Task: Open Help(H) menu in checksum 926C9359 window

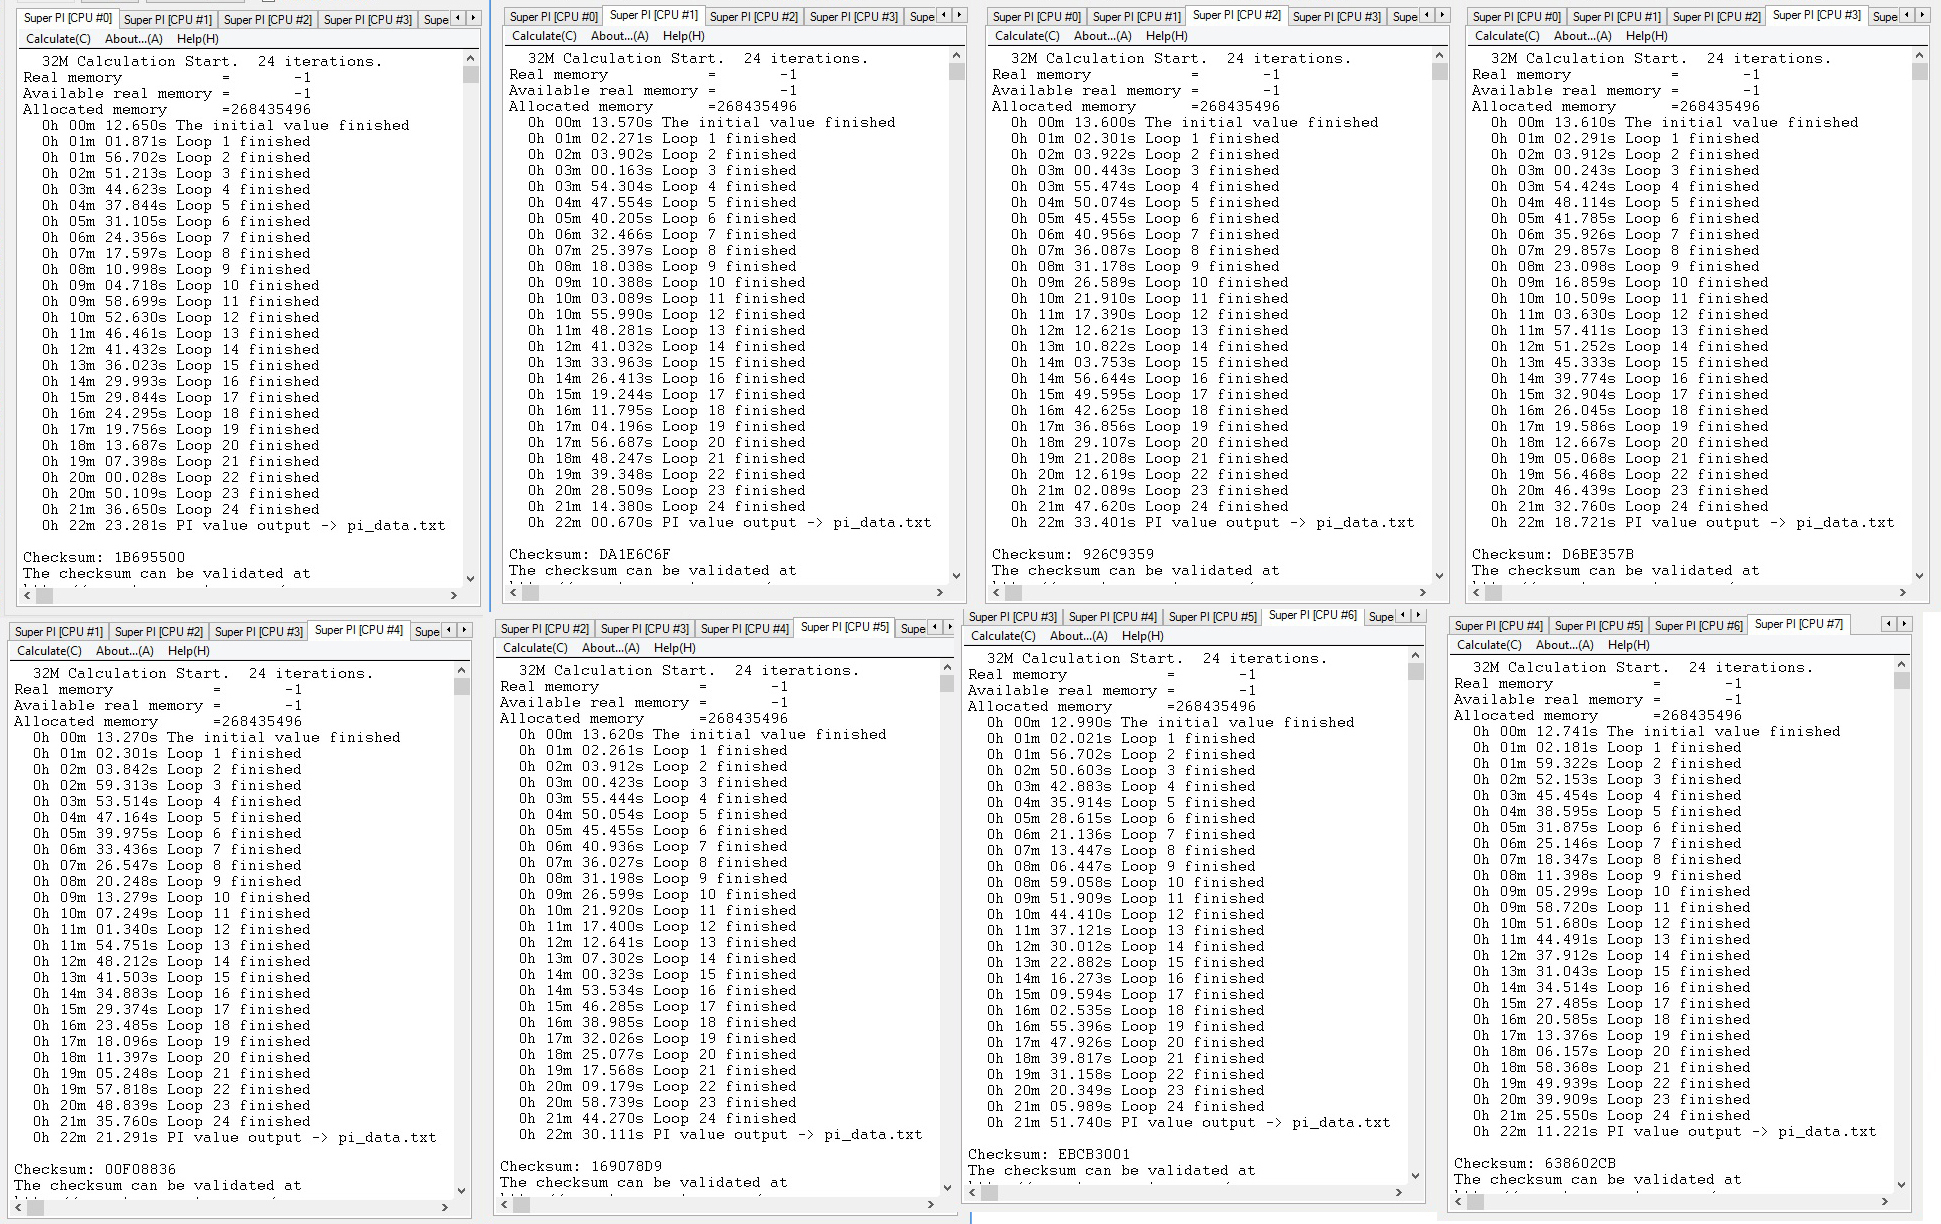Action: point(1166,36)
